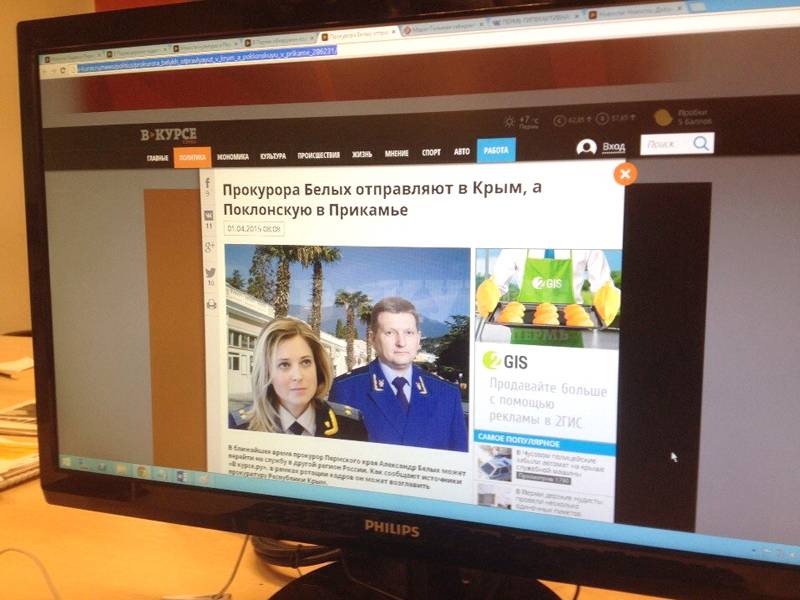Open the Windows Start button
Image resolution: width=800 pixels, height=600 pixels.
pos(65,463)
